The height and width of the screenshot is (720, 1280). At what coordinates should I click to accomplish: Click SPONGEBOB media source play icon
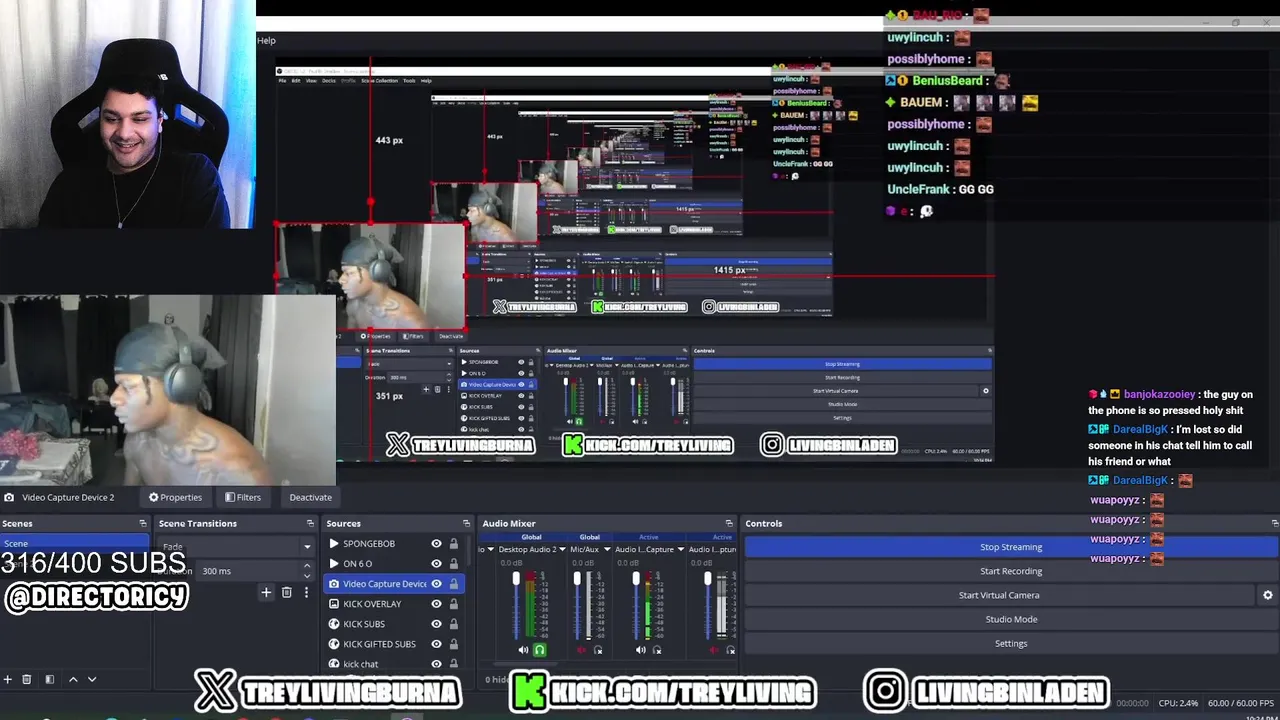pos(334,544)
